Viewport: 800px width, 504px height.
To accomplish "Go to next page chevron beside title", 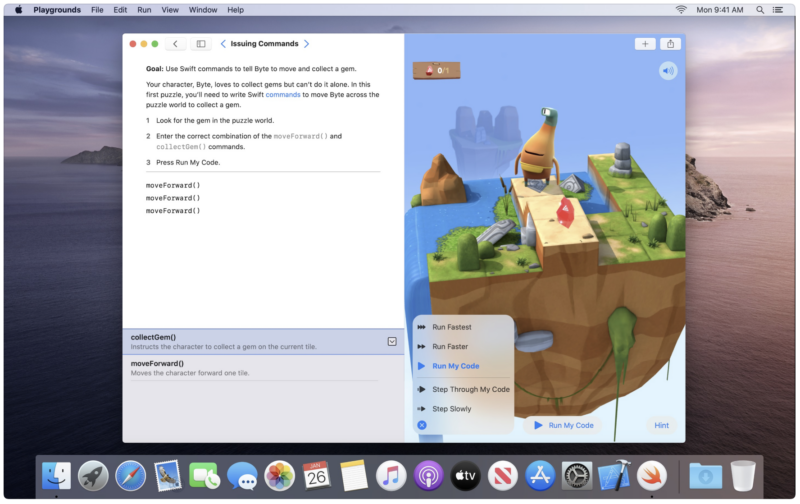I will click(306, 44).
